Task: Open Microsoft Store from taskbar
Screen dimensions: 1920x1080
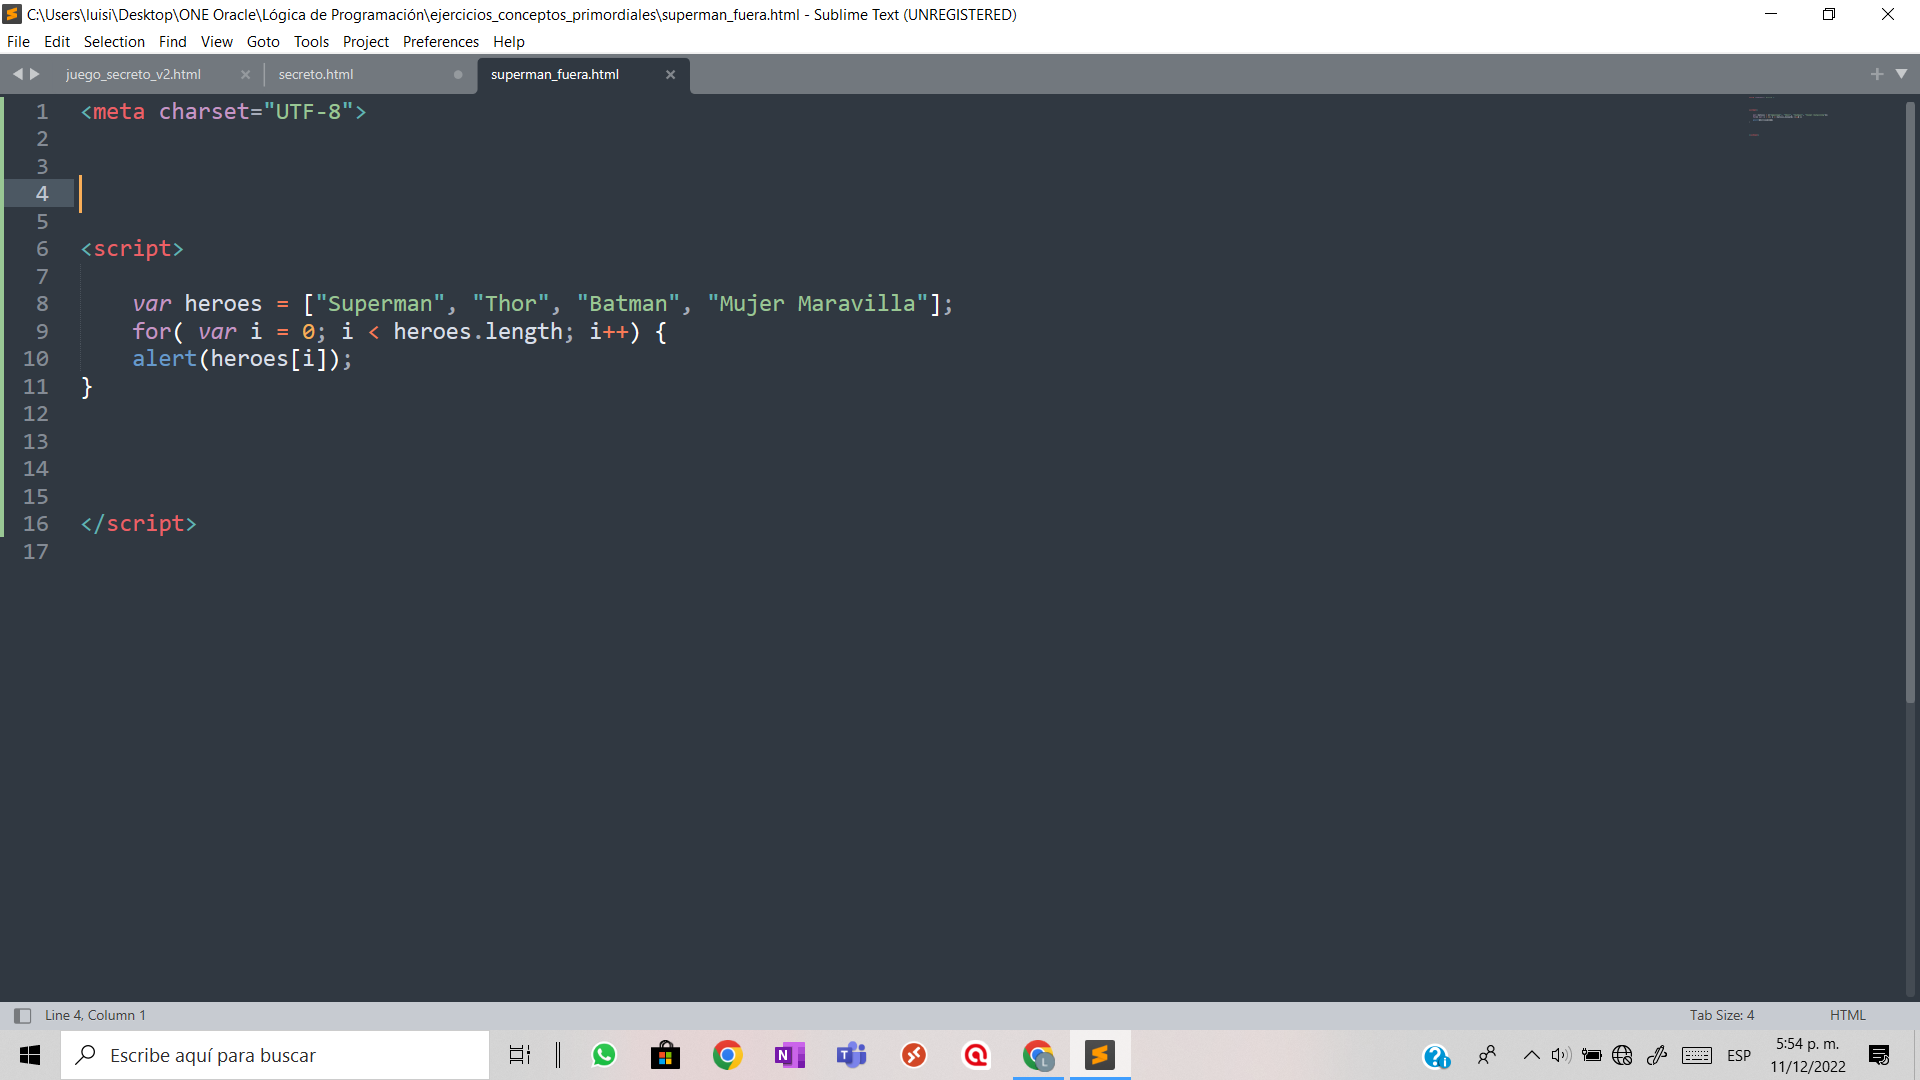Action: pos(665,1055)
